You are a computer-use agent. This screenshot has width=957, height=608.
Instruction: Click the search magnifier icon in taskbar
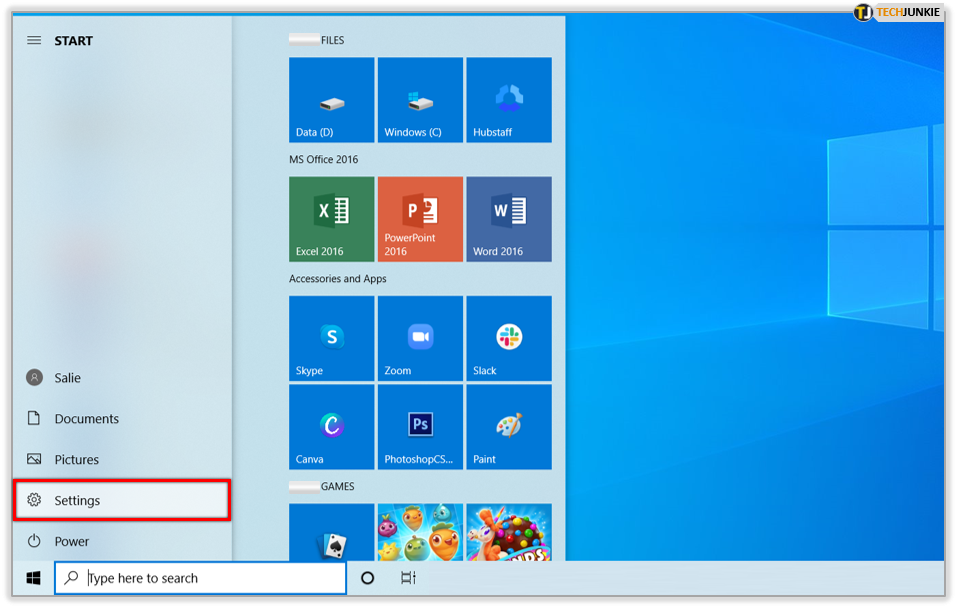pyautogui.click(x=71, y=577)
